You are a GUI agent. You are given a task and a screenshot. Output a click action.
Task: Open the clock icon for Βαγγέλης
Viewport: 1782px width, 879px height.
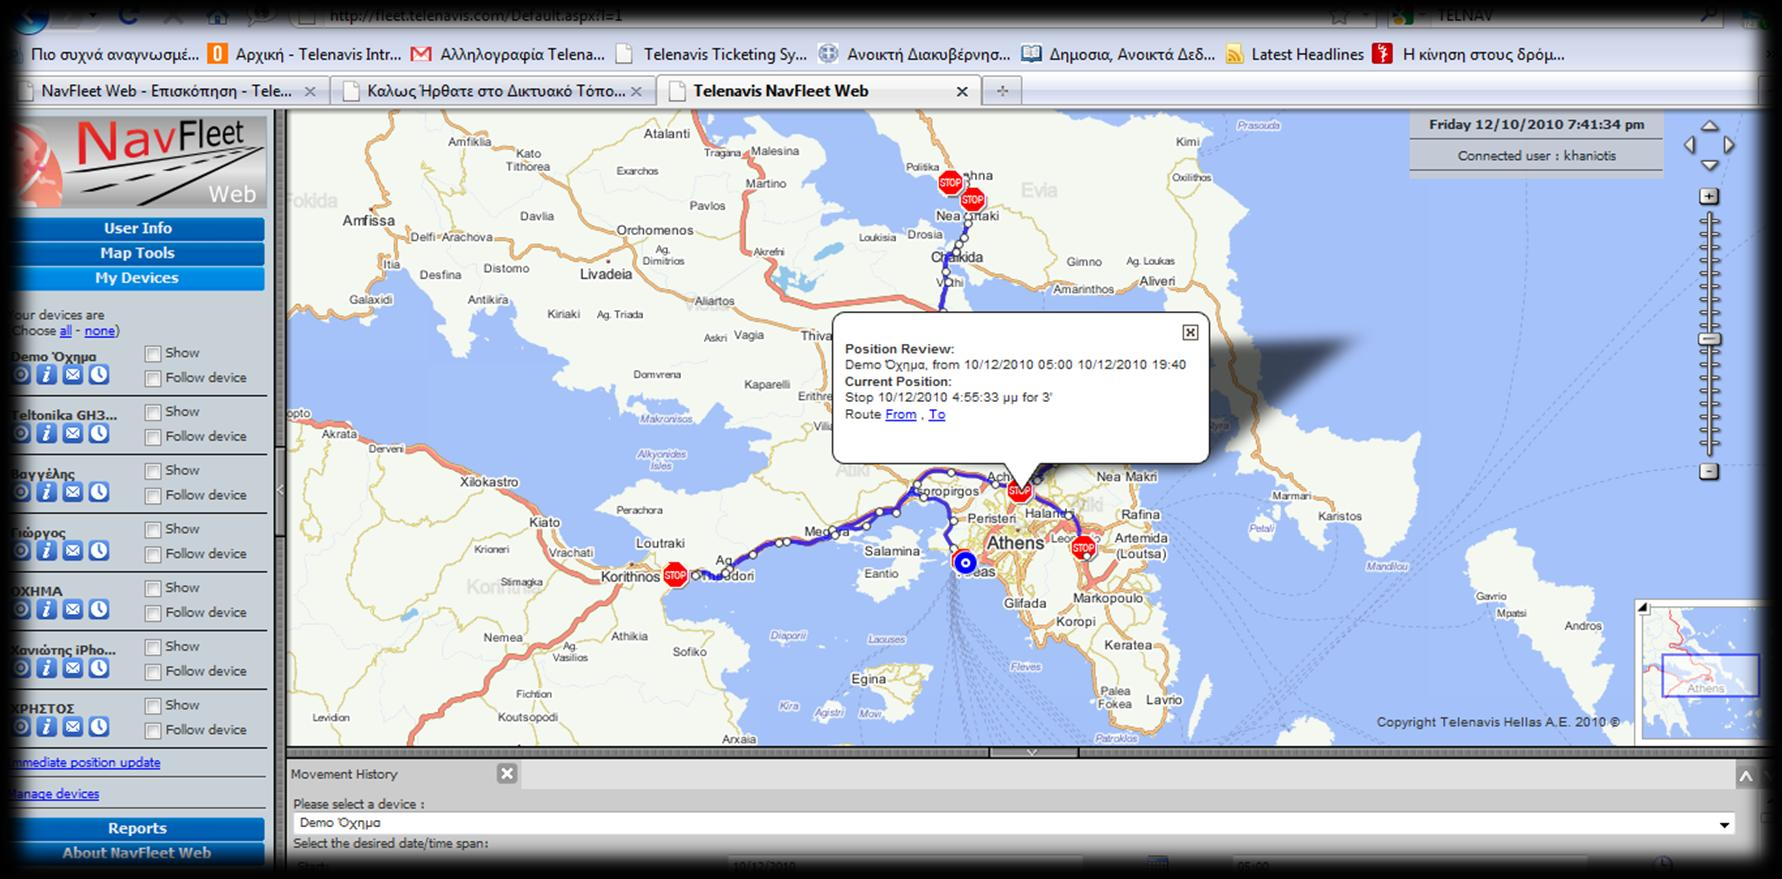click(98, 492)
